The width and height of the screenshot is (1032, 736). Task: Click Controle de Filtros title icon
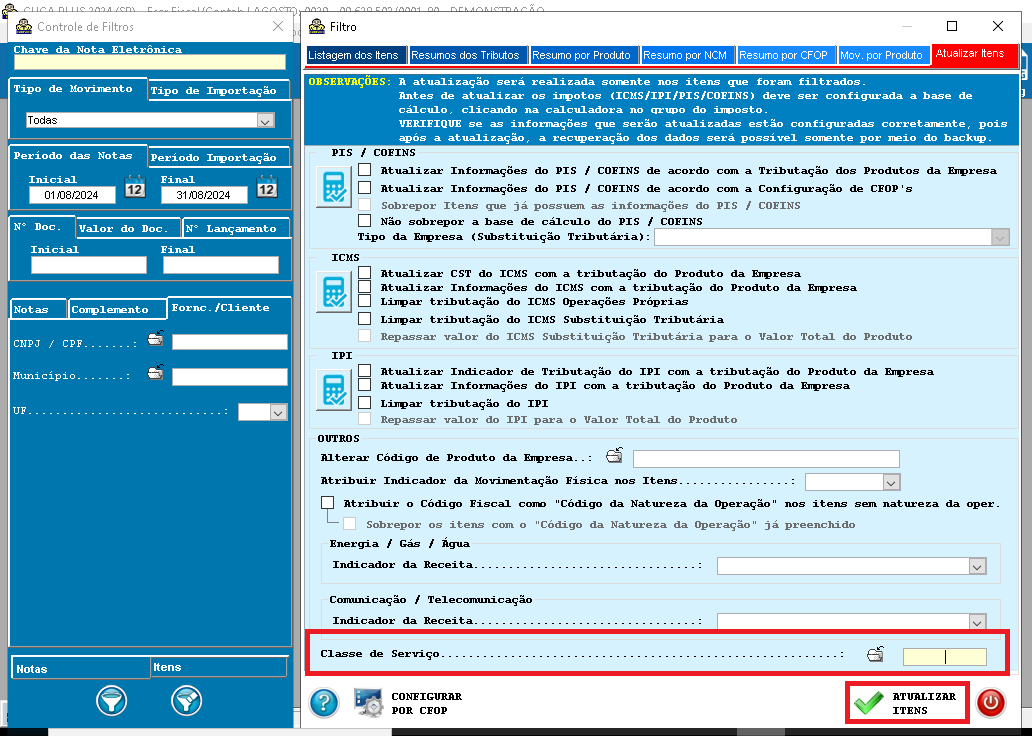24,26
